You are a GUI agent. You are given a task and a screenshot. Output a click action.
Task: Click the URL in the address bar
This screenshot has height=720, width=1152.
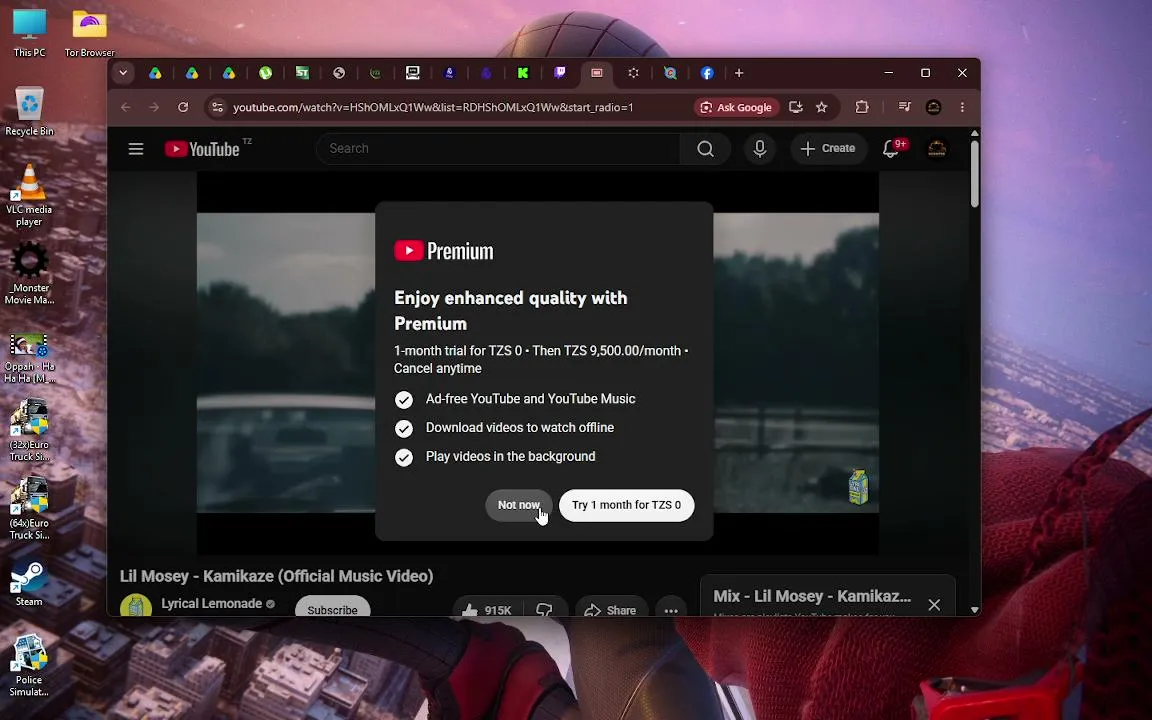point(433,107)
